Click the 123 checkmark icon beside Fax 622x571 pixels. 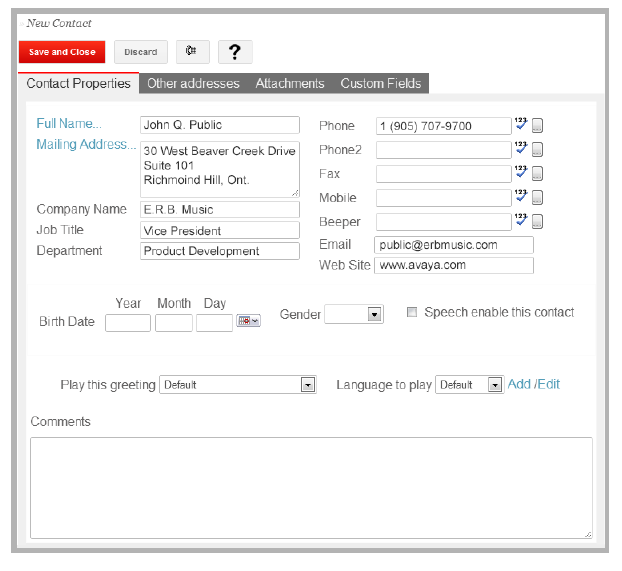tap(521, 172)
